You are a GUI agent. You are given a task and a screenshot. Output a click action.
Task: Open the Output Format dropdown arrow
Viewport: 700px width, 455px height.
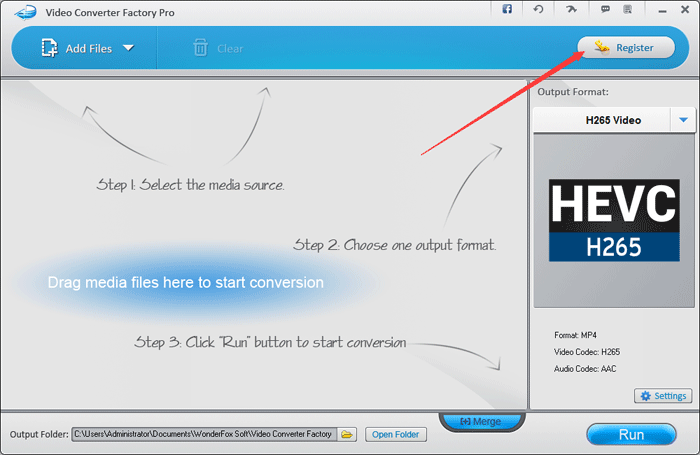(683, 120)
